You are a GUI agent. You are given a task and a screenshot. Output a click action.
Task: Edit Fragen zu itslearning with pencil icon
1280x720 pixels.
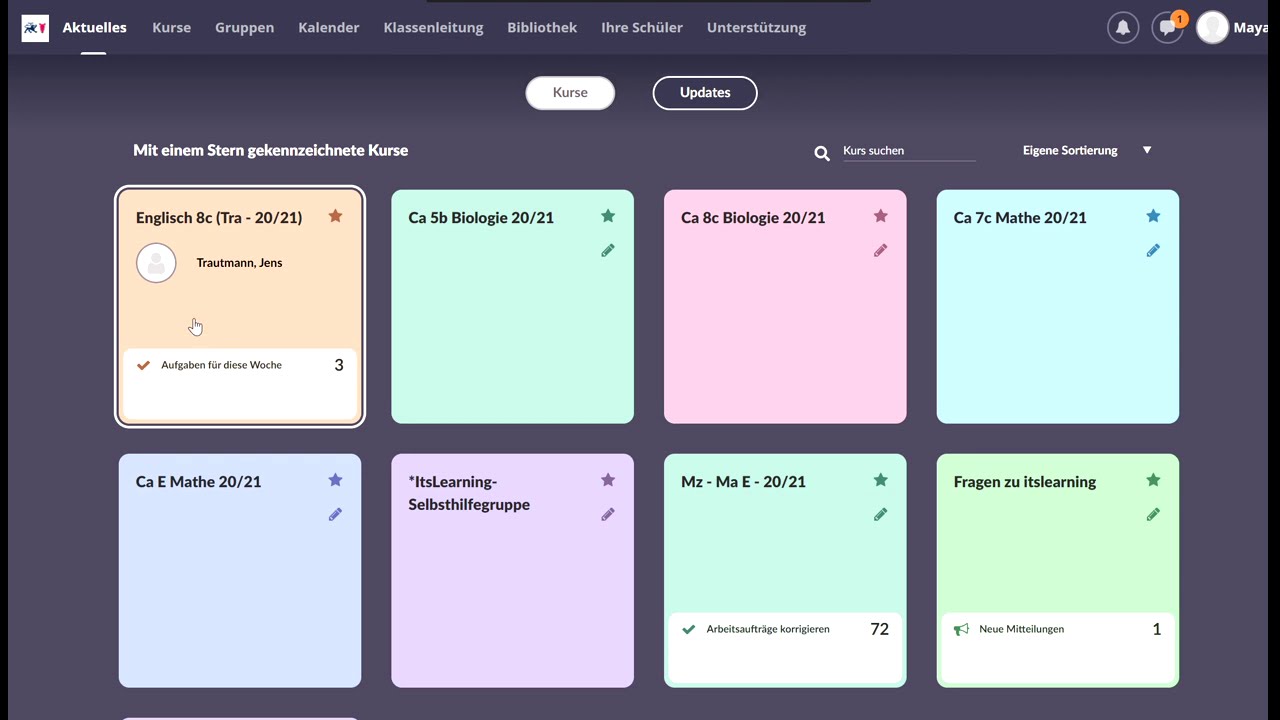click(x=1153, y=514)
